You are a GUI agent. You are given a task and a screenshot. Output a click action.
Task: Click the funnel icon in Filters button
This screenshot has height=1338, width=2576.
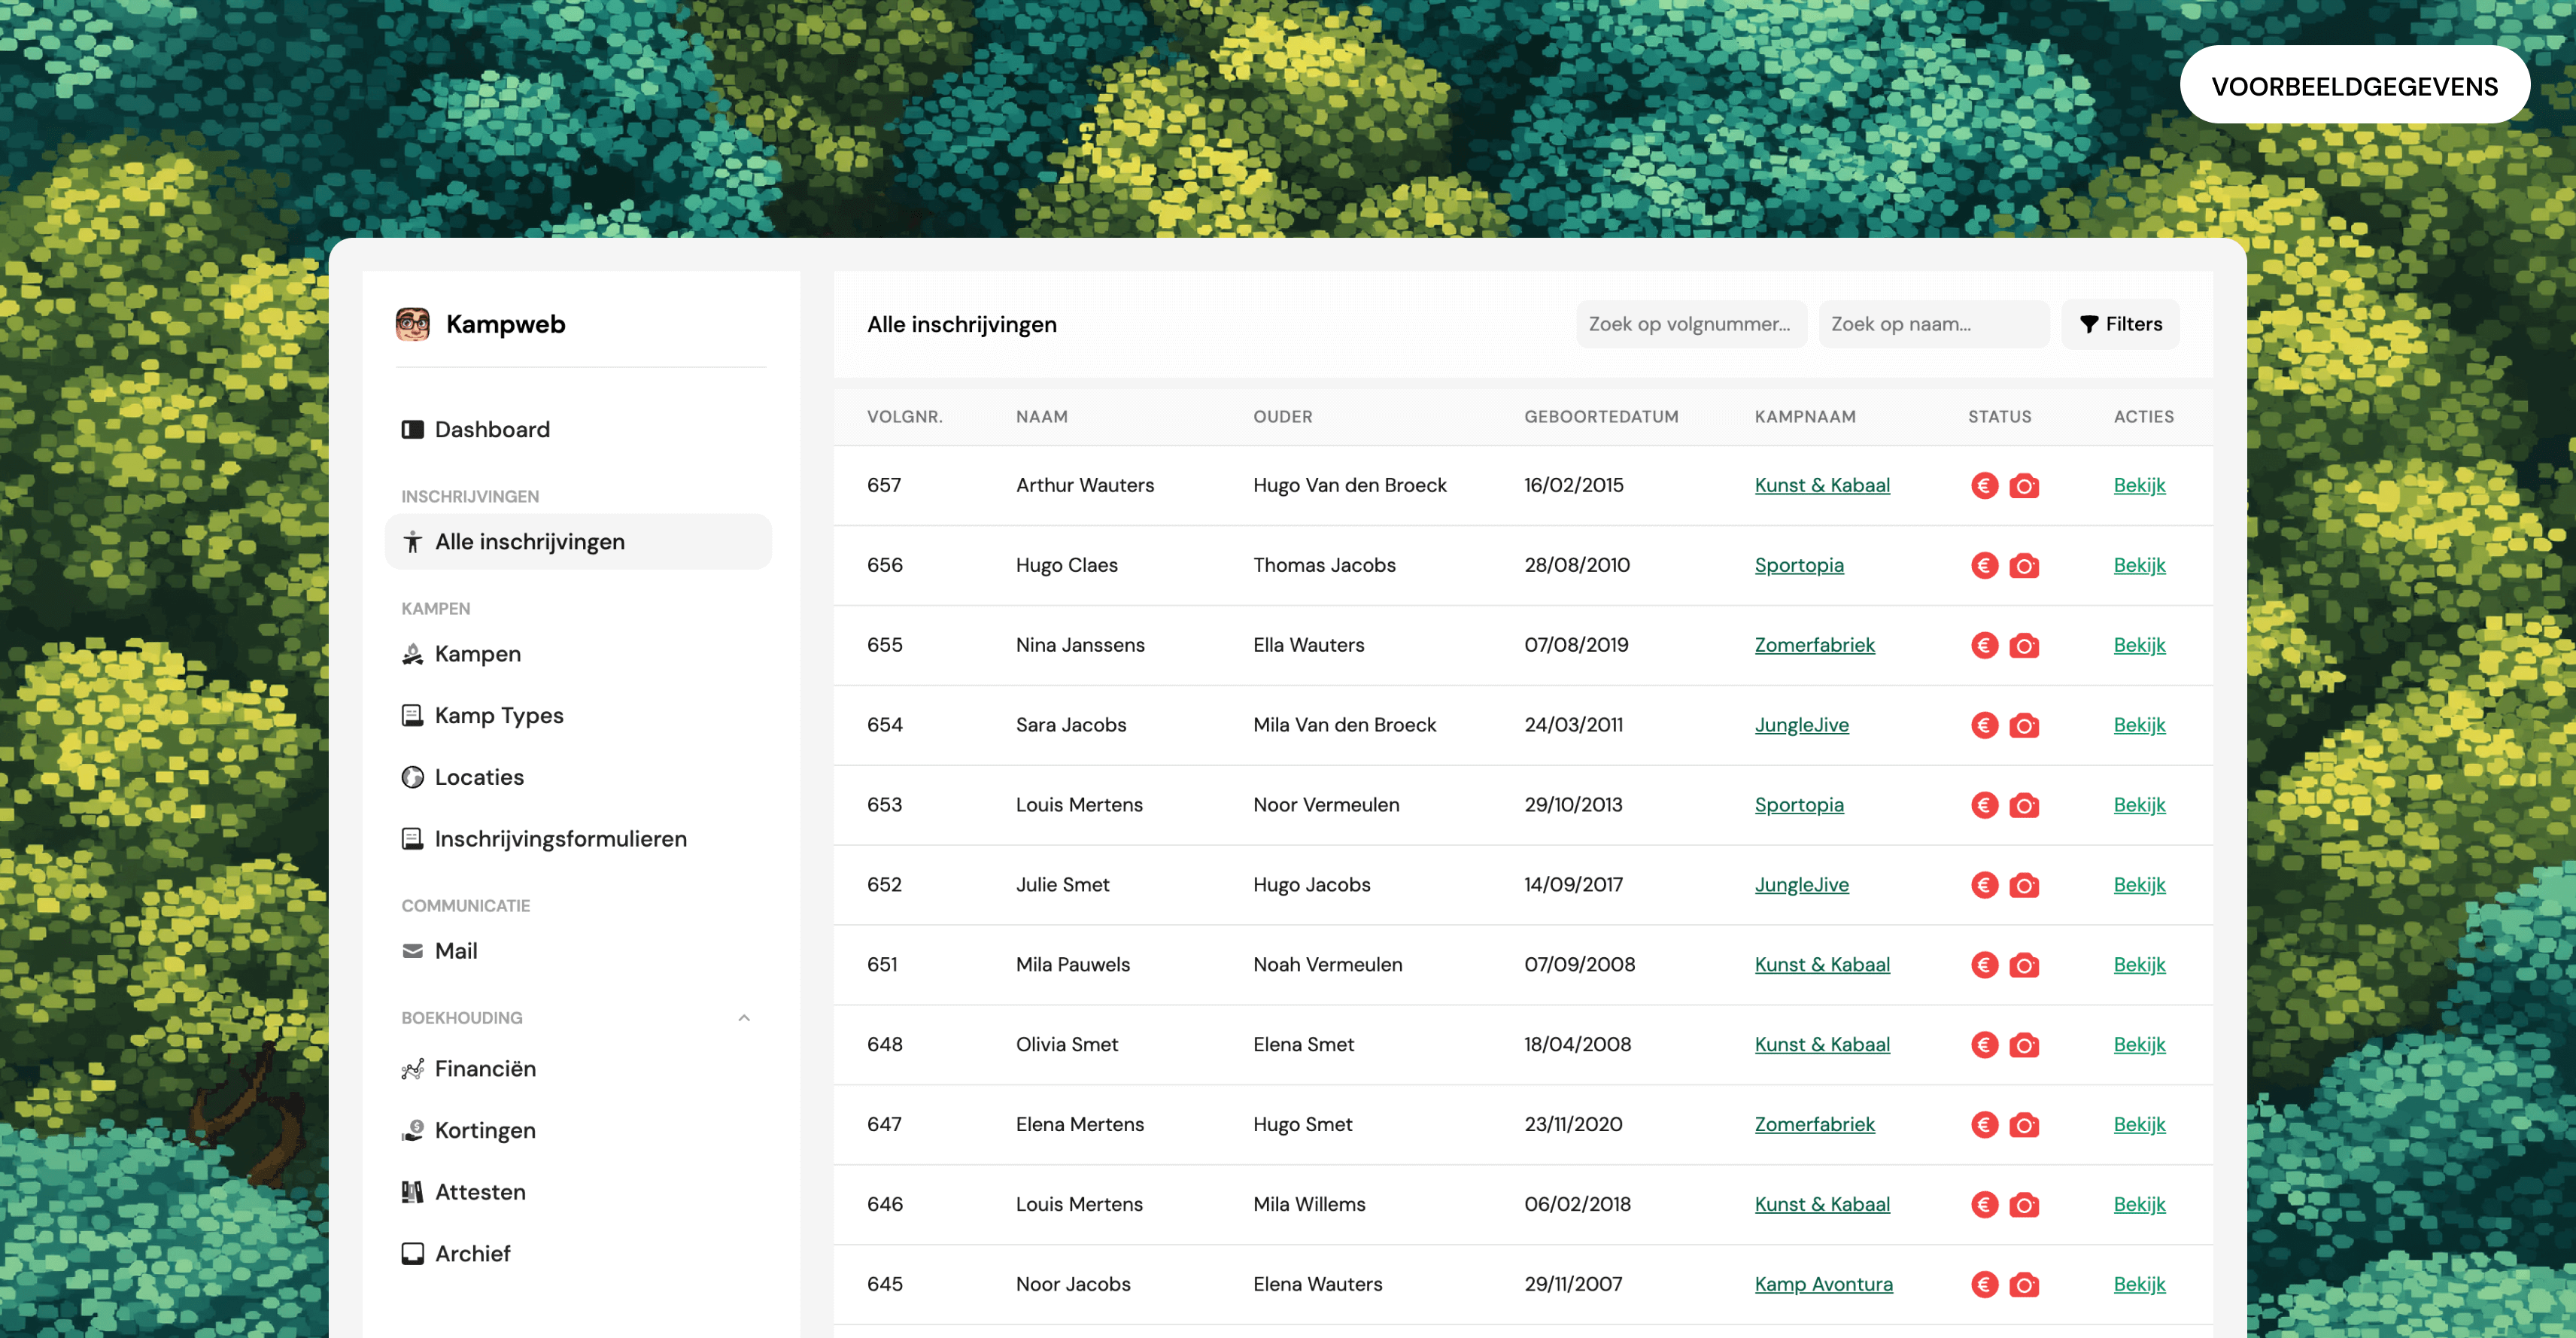coord(2088,324)
